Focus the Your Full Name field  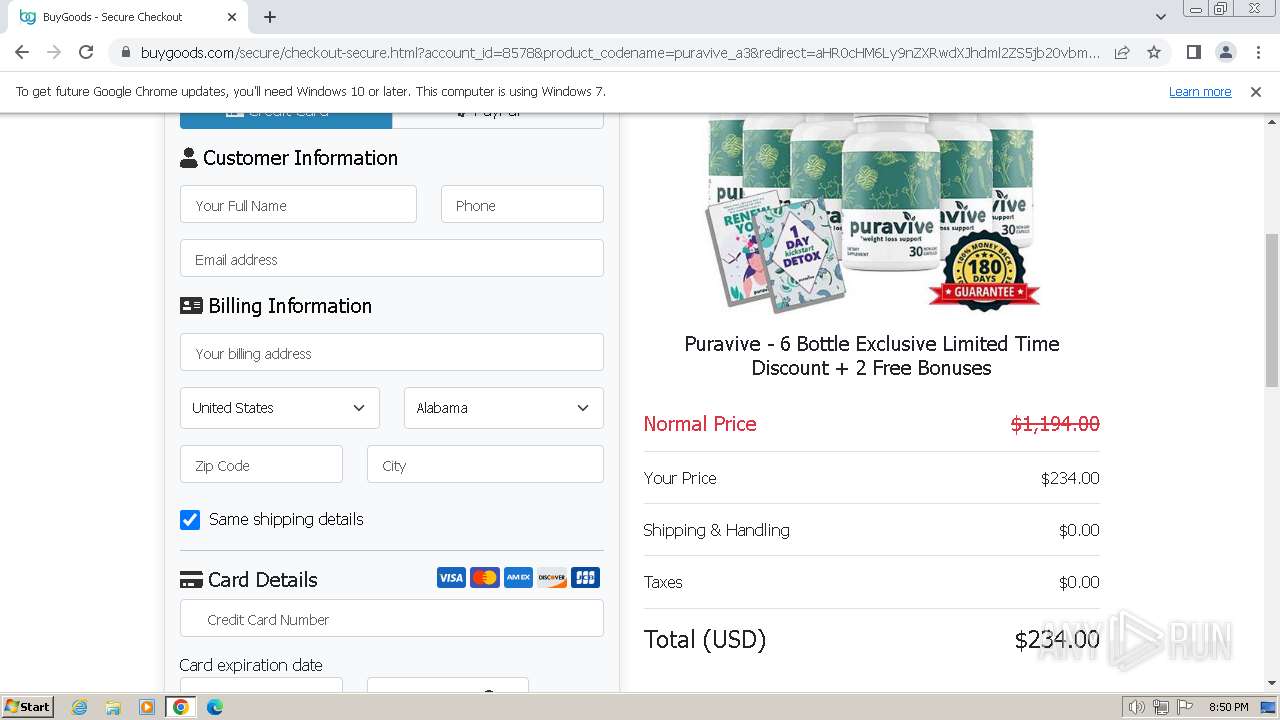tap(298, 204)
